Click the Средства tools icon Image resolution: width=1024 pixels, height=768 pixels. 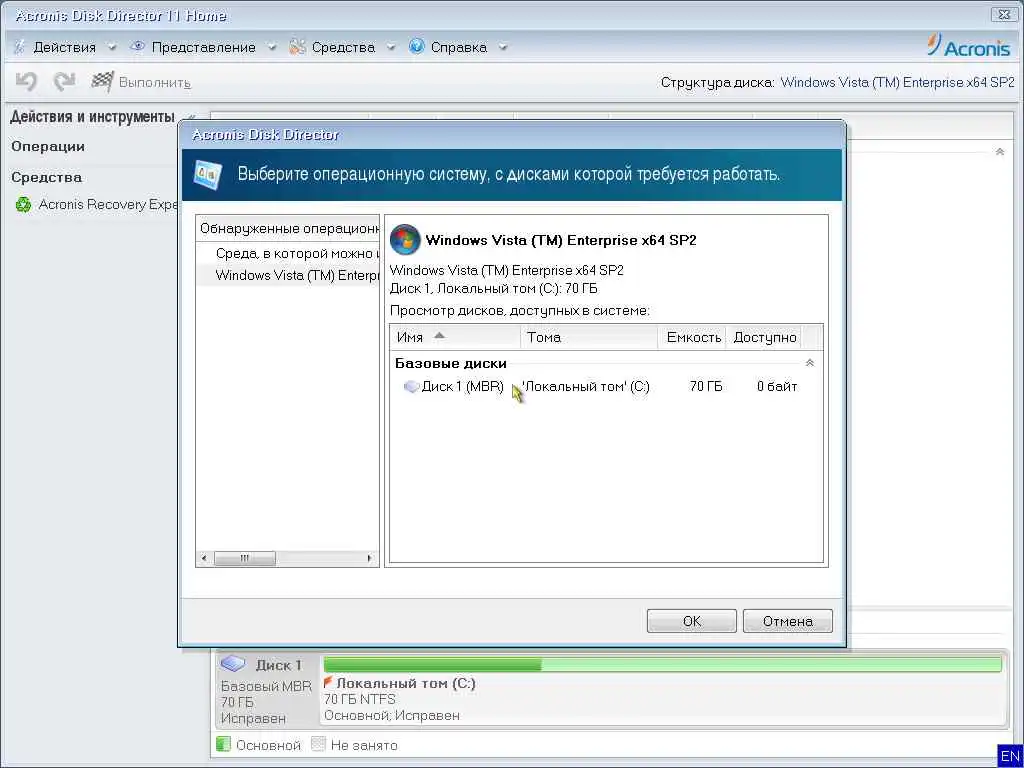297,46
